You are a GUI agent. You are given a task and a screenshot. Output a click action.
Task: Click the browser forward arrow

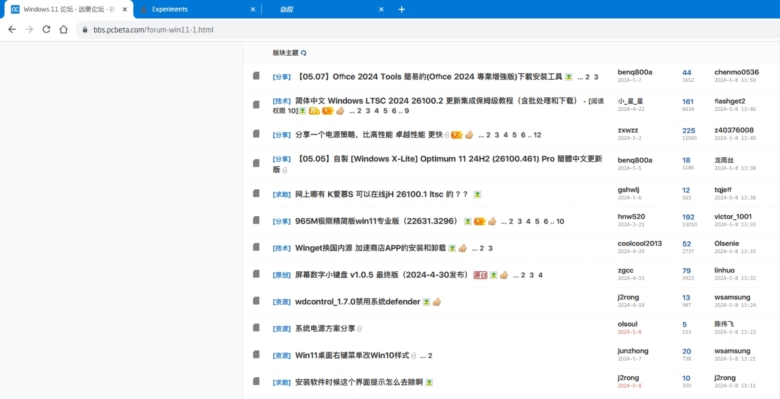(29, 29)
